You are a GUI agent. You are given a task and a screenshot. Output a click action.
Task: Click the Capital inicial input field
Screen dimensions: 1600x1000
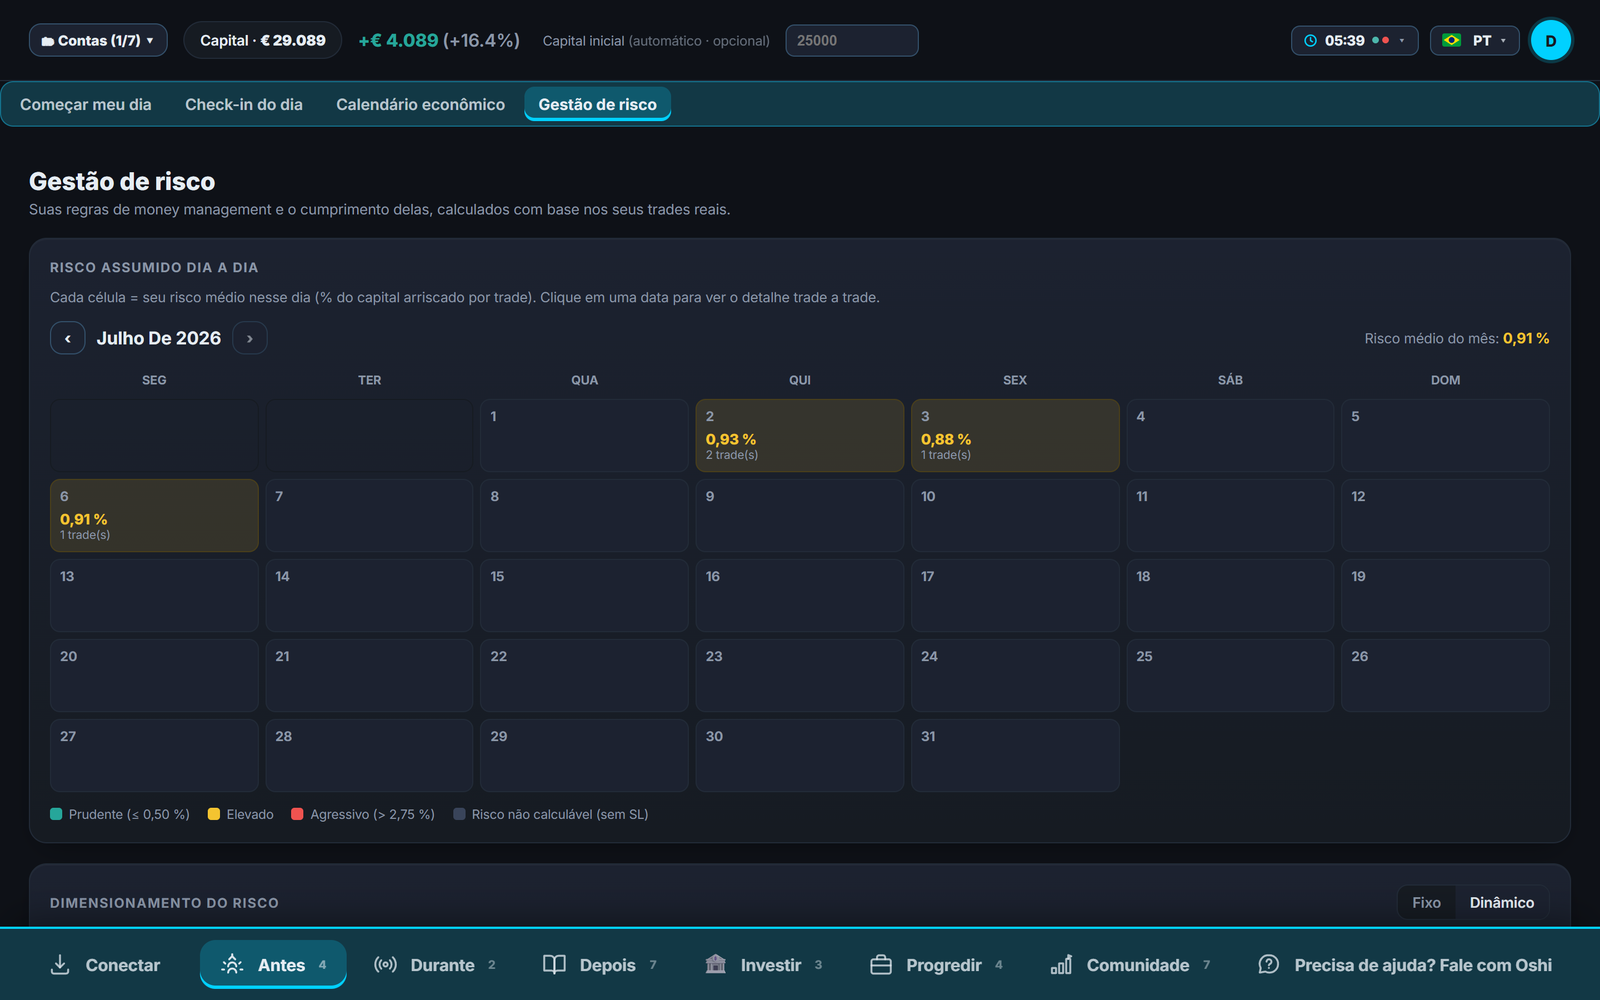(x=852, y=40)
